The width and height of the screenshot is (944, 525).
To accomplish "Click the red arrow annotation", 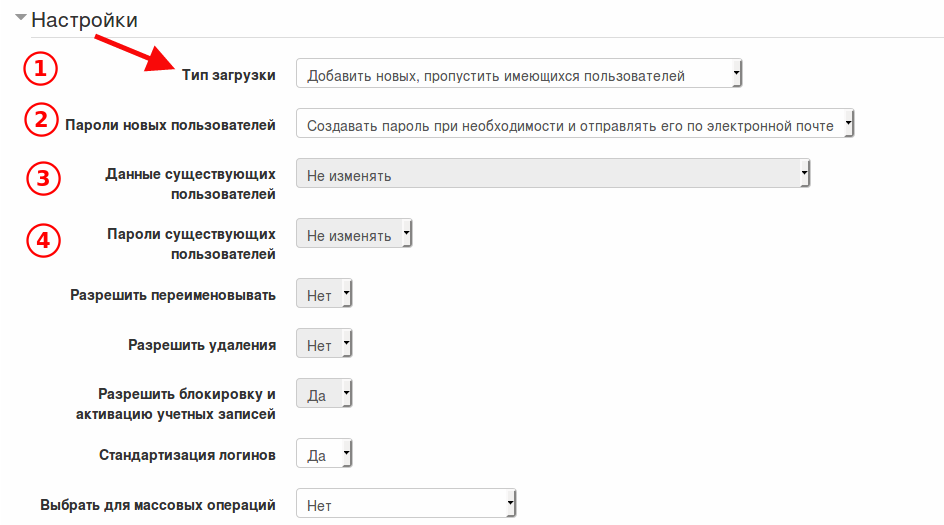I will pyautogui.click(x=134, y=54).
